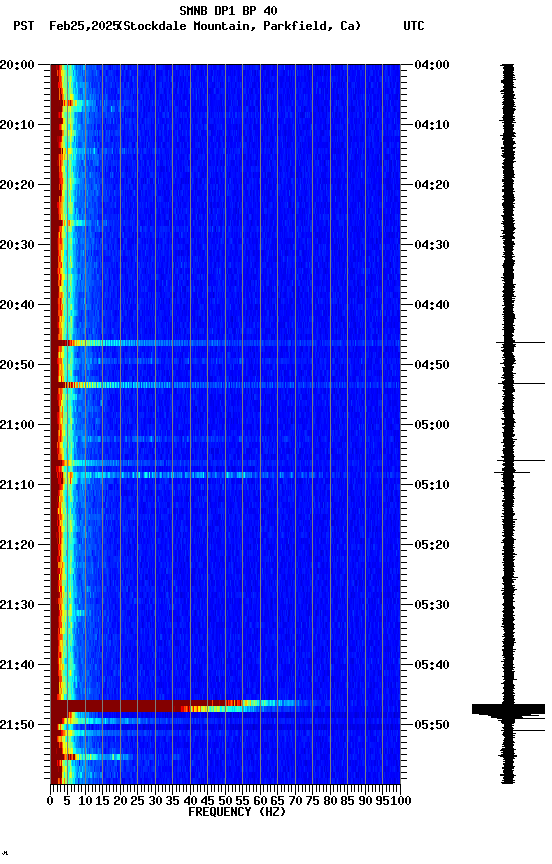Screen dimensions: 552x864
Task: Click the 04:00 UTC time label
Action: coord(432,65)
